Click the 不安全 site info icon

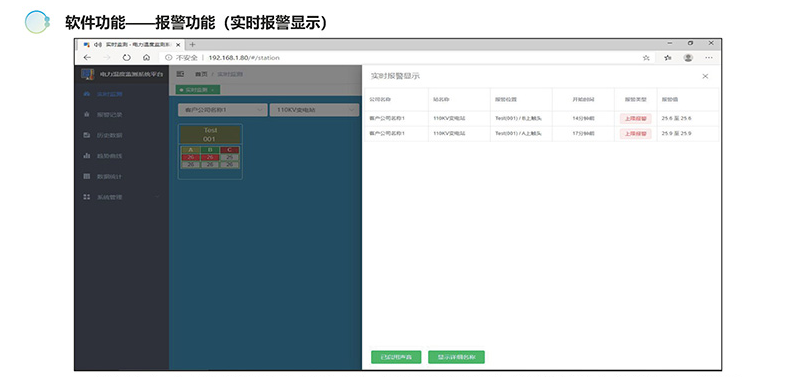[x=169, y=57]
